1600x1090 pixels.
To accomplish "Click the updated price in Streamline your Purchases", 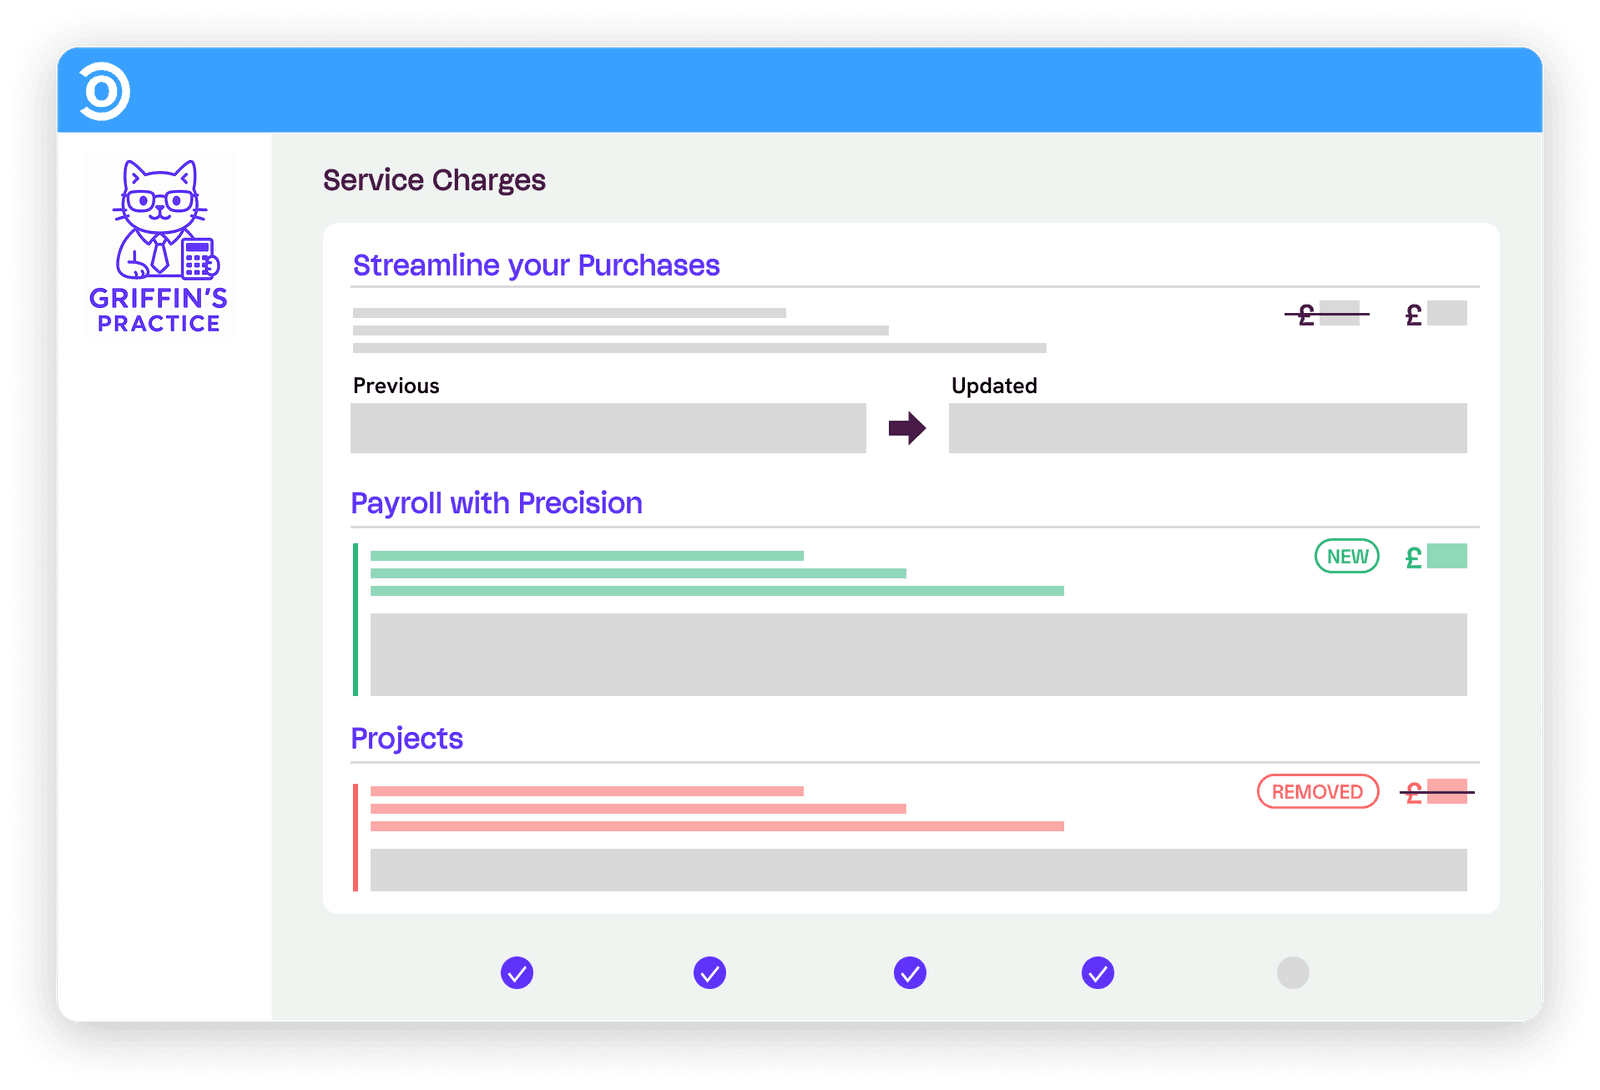I will [1436, 314].
